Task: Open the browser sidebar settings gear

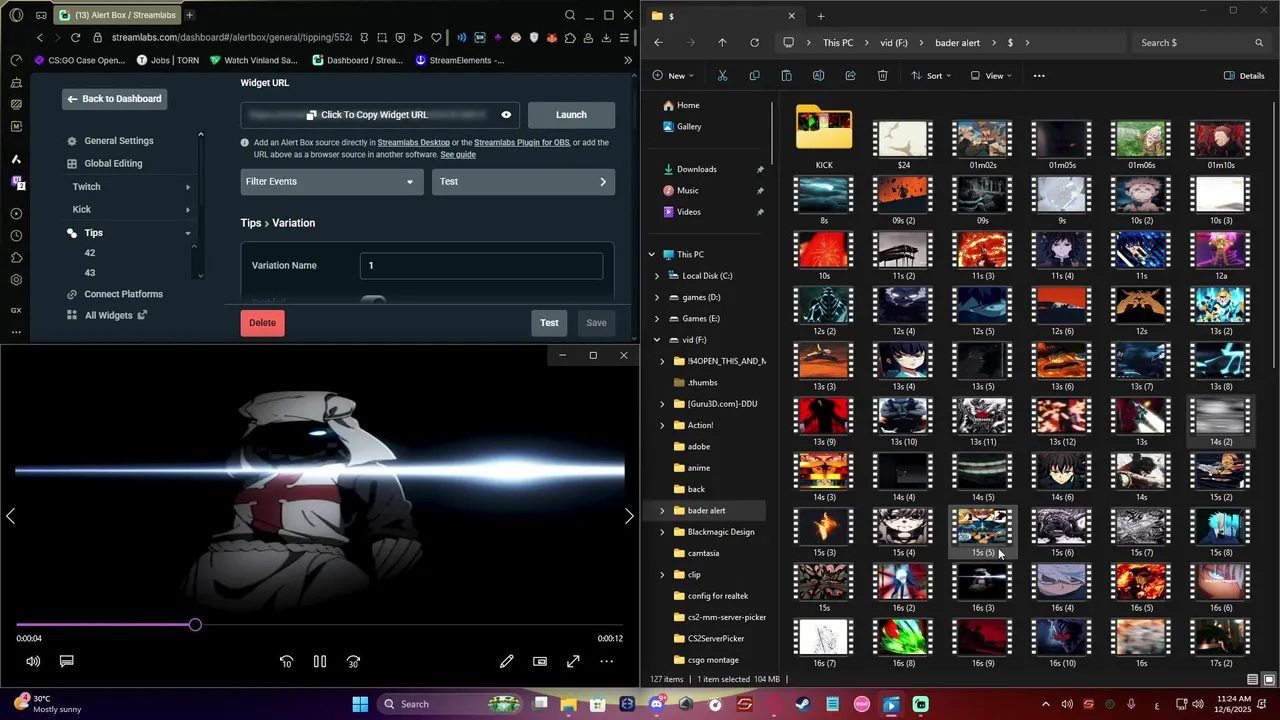Action: coord(16,280)
